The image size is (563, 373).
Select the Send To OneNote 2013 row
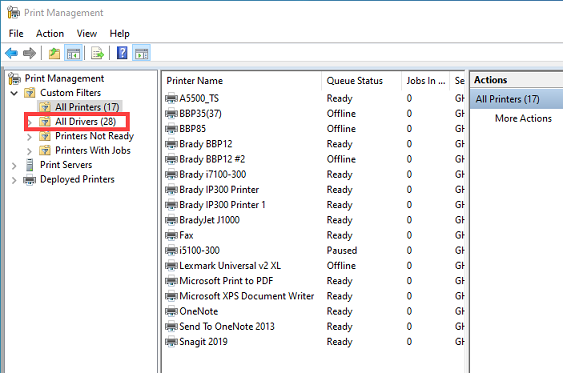227,326
